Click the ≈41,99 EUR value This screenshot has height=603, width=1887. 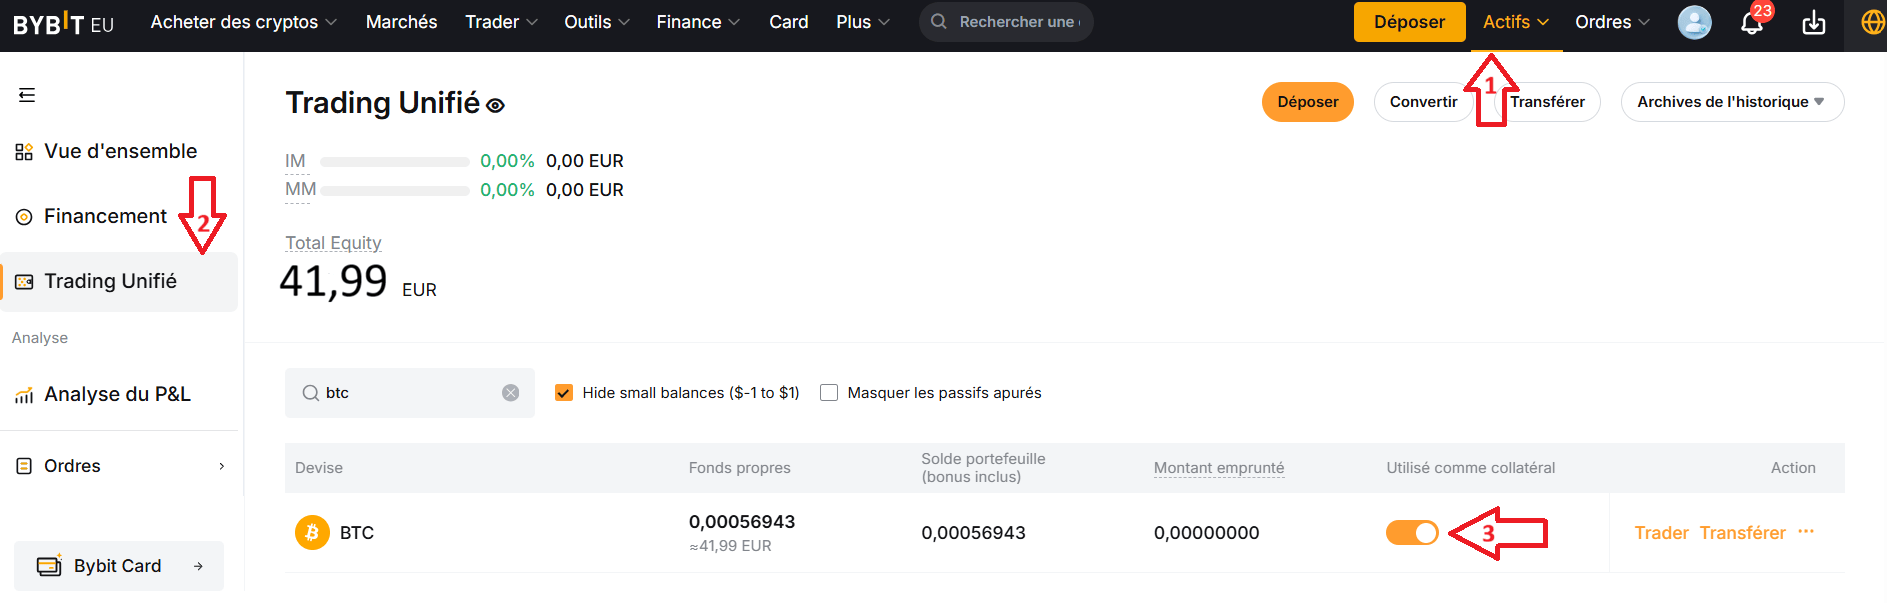tap(730, 546)
